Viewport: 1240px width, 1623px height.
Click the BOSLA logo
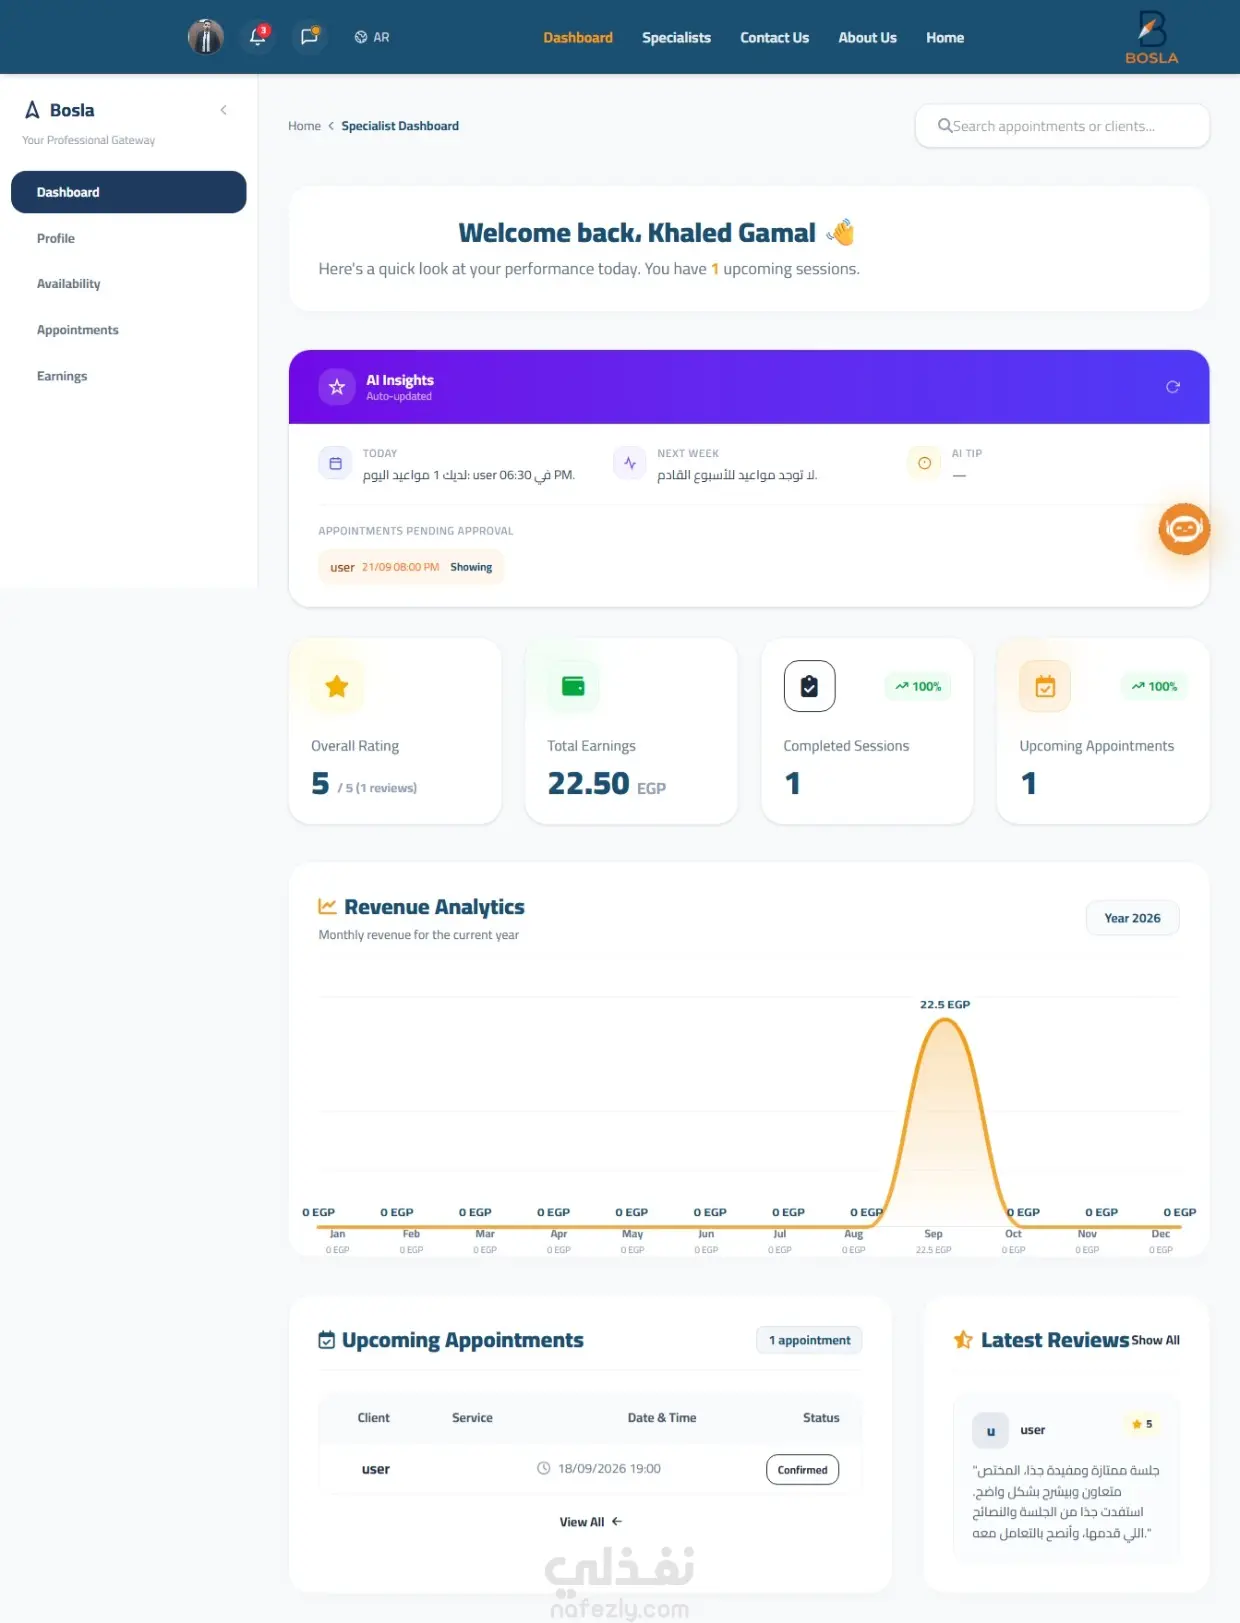coord(1152,37)
